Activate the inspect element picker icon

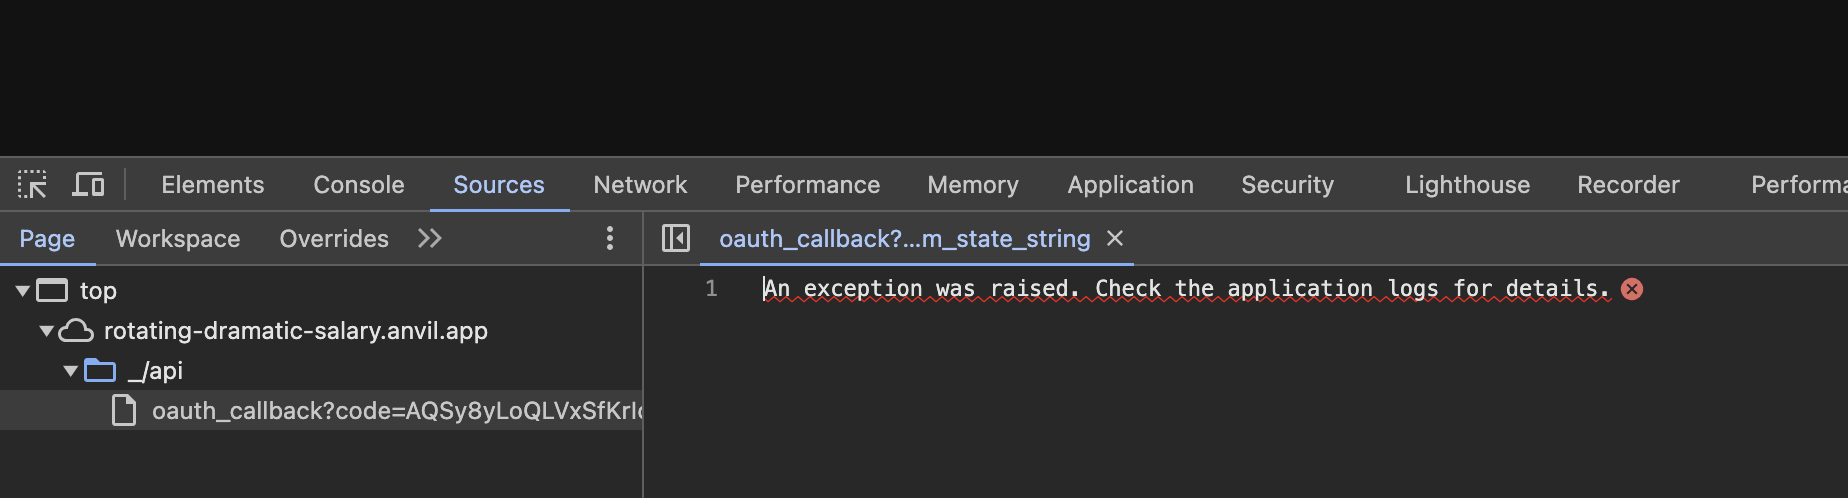tap(32, 185)
